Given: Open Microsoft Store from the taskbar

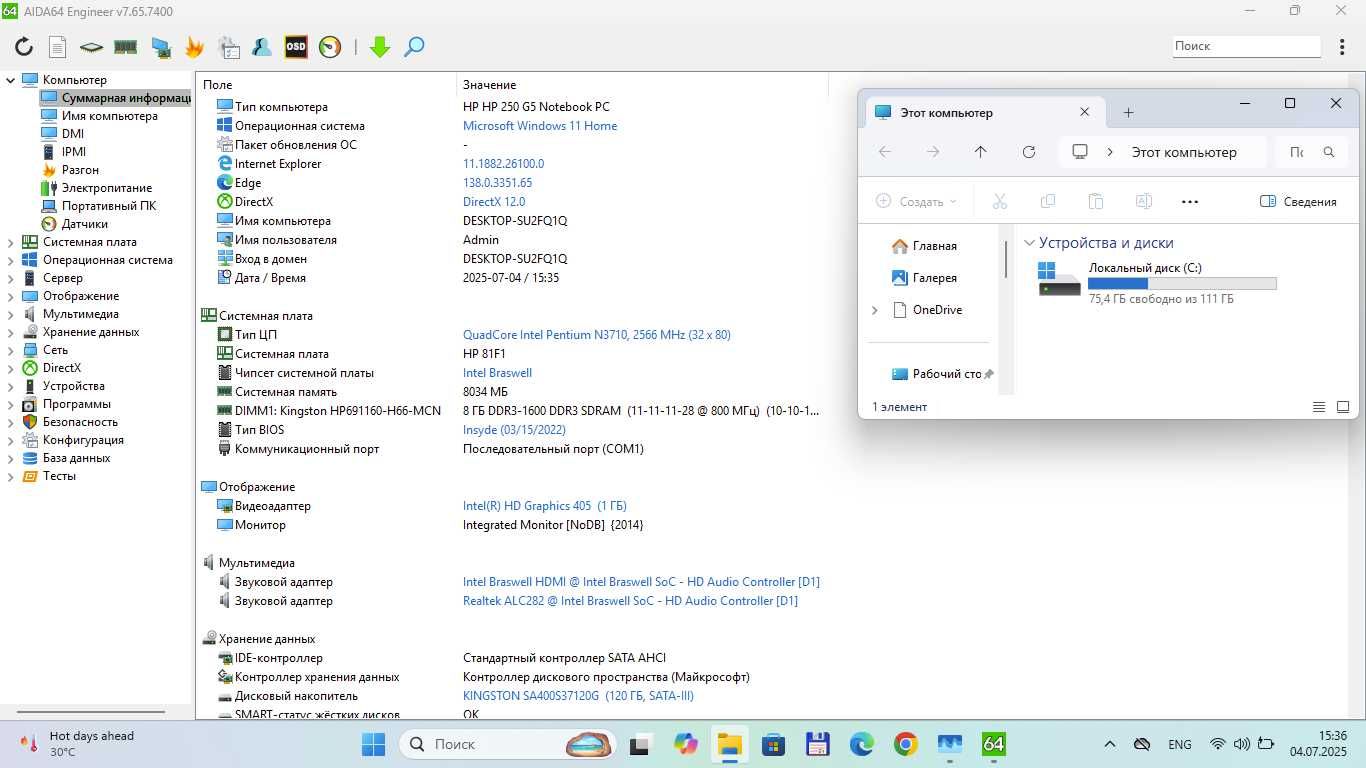Looking at the screenshot, I should pos(773,744).
